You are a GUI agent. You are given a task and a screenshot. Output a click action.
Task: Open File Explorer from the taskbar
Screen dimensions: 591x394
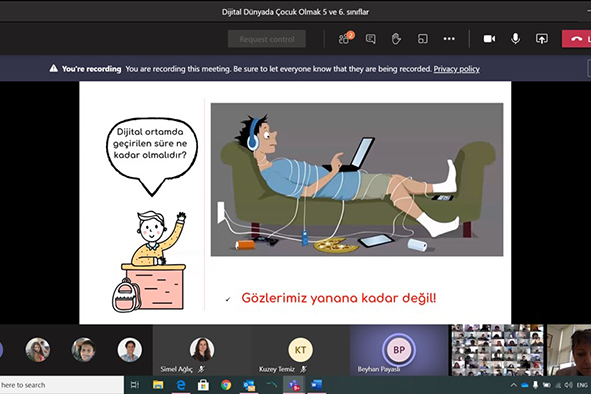(x=158, y=385)
